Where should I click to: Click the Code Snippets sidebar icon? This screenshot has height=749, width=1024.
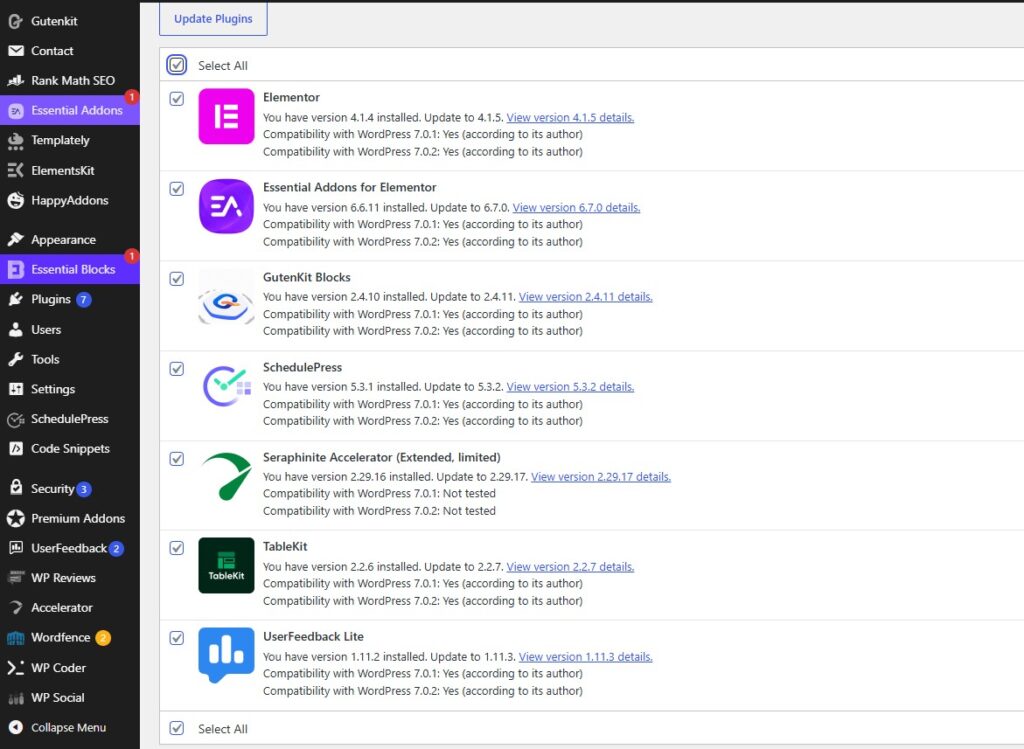[x=16, y=449]
